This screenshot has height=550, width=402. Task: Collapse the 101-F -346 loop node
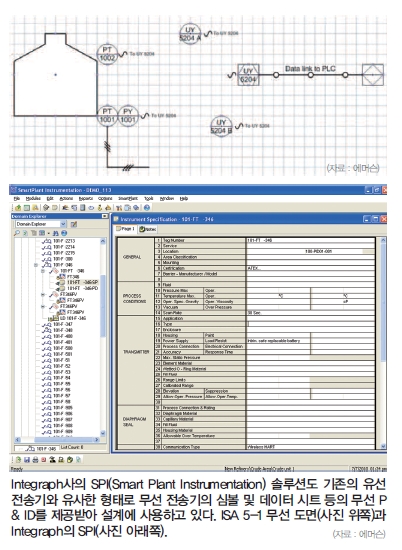(36, 265)
